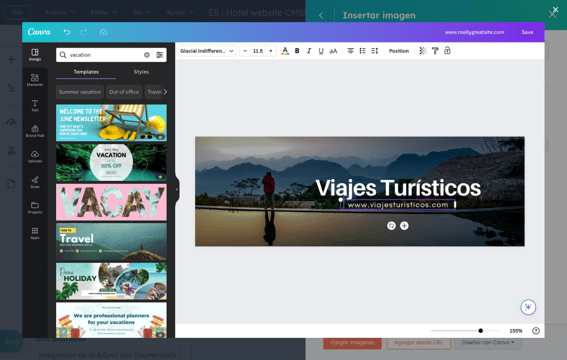Open the Brand Hub panel
Screen dimensions: 567x360
tap(35, 131)
